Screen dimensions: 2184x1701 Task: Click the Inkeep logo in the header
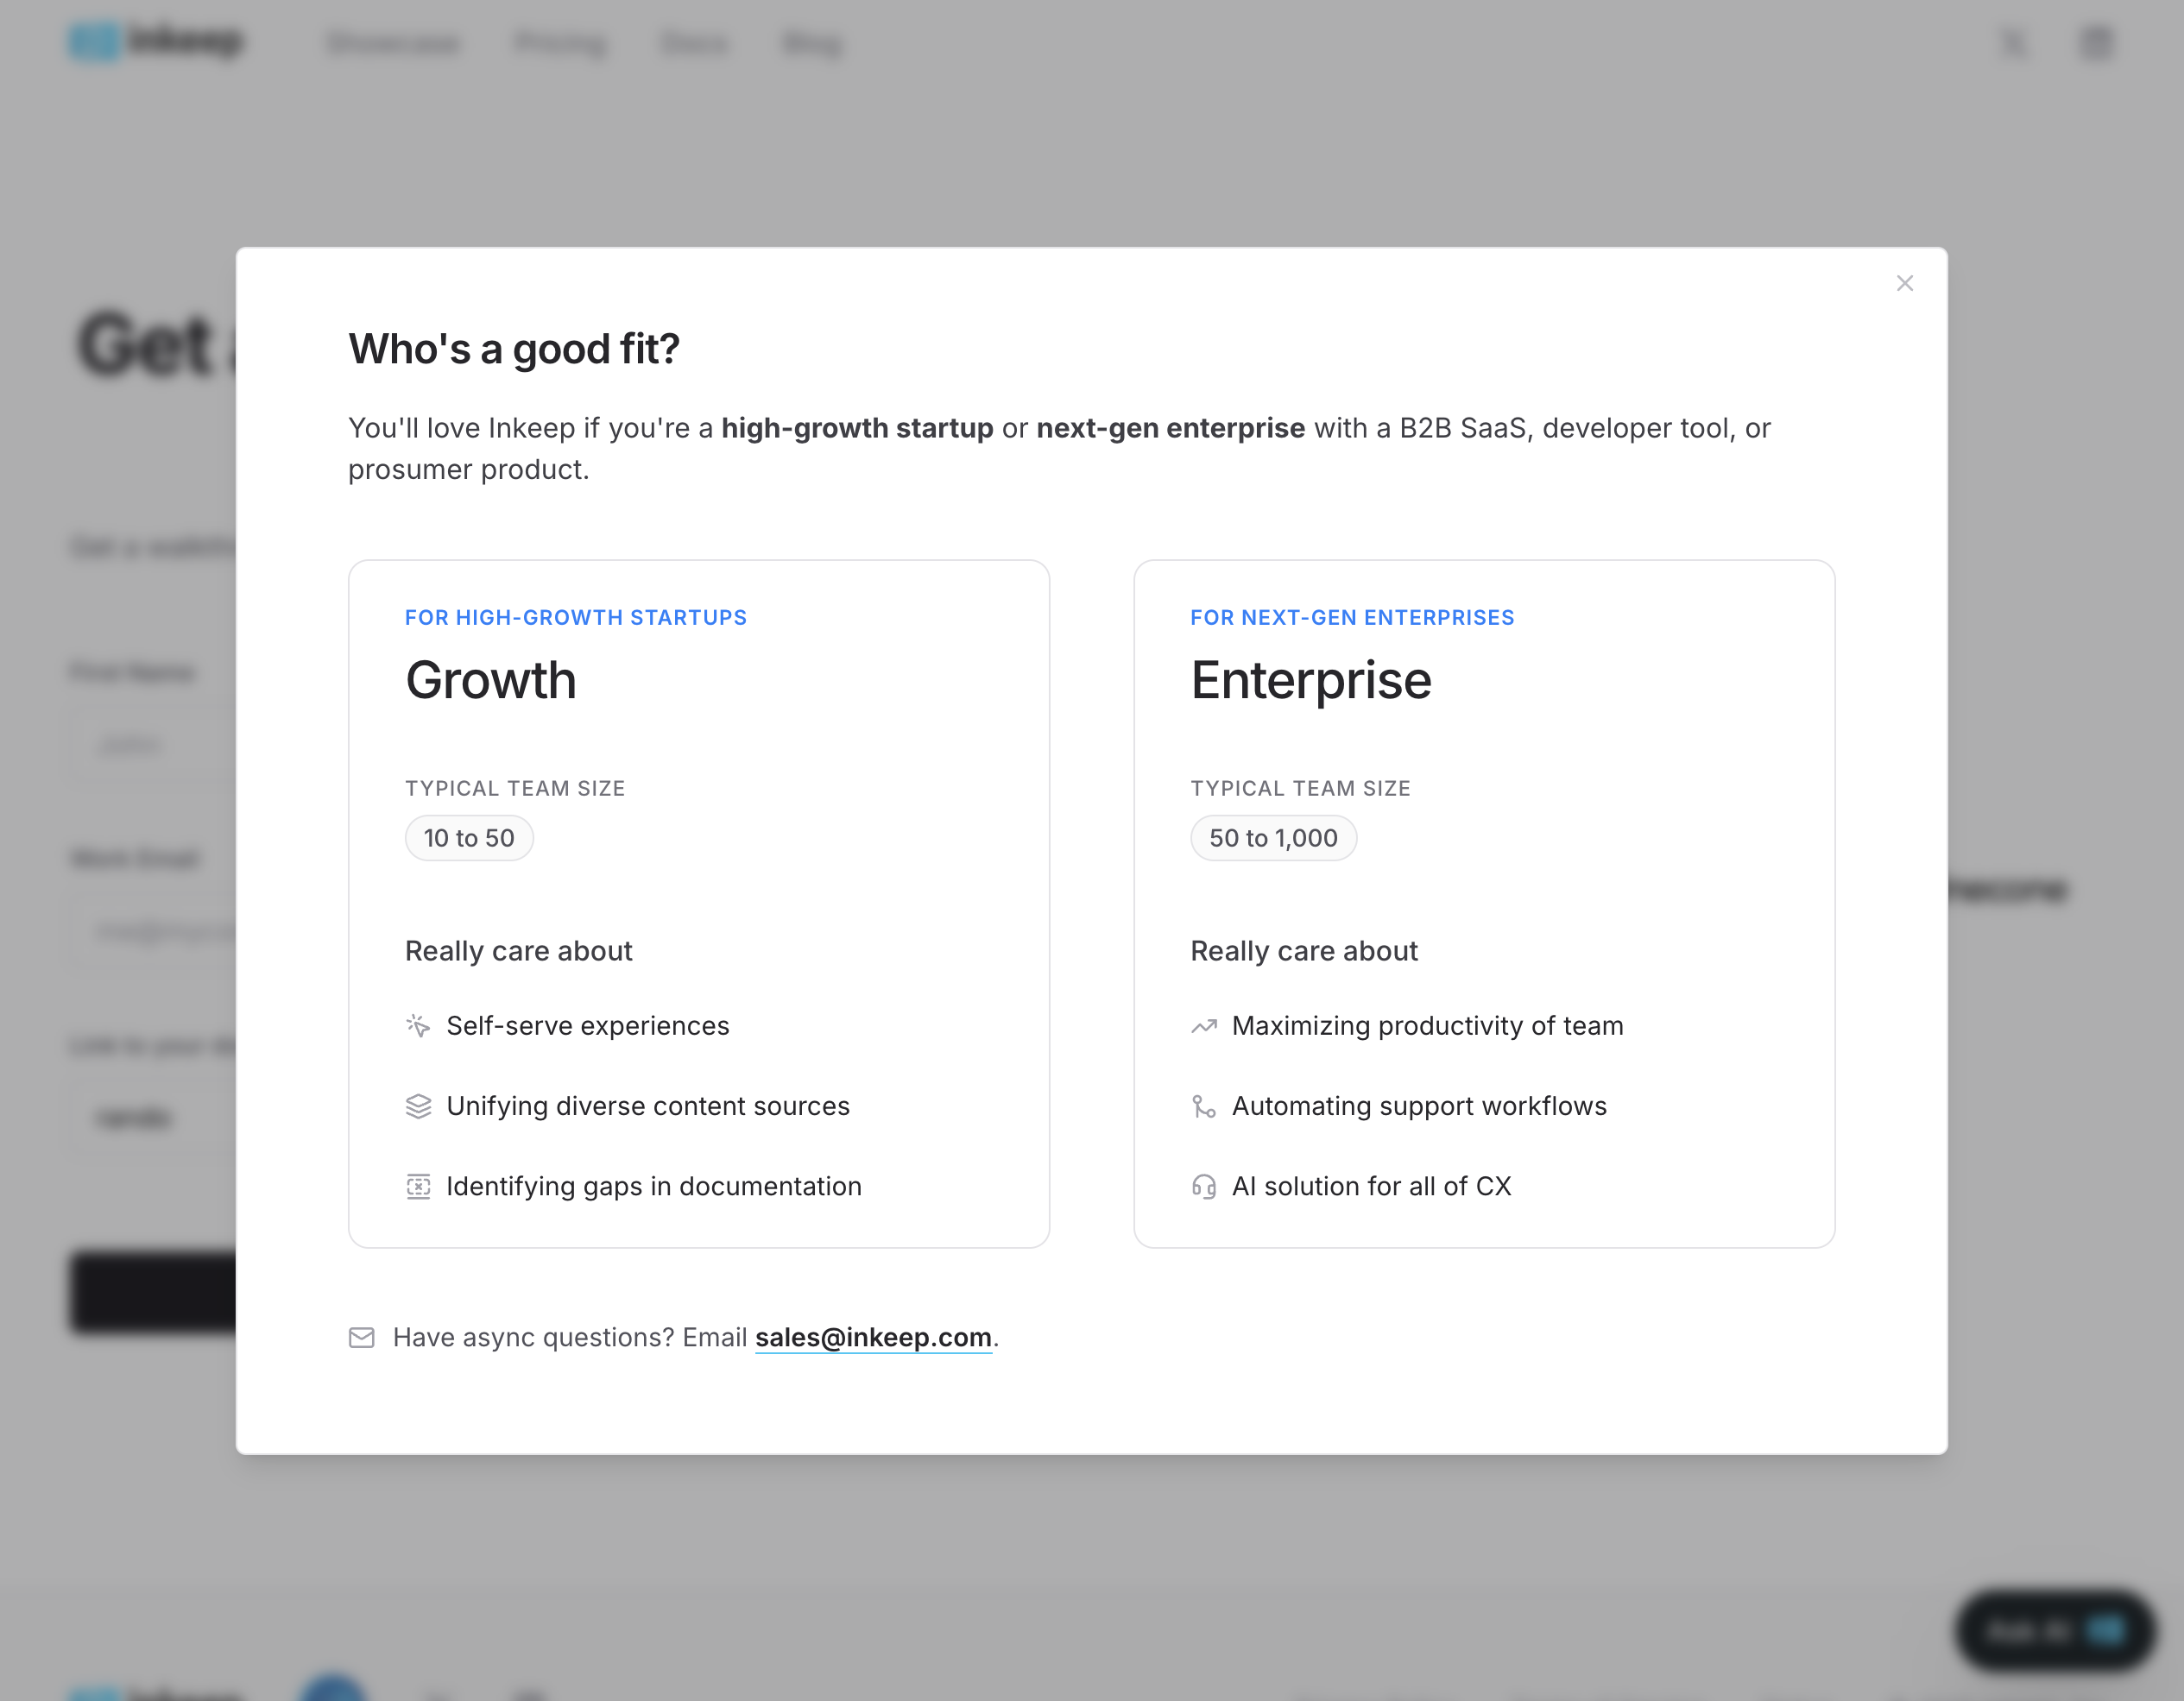point(156,42)
